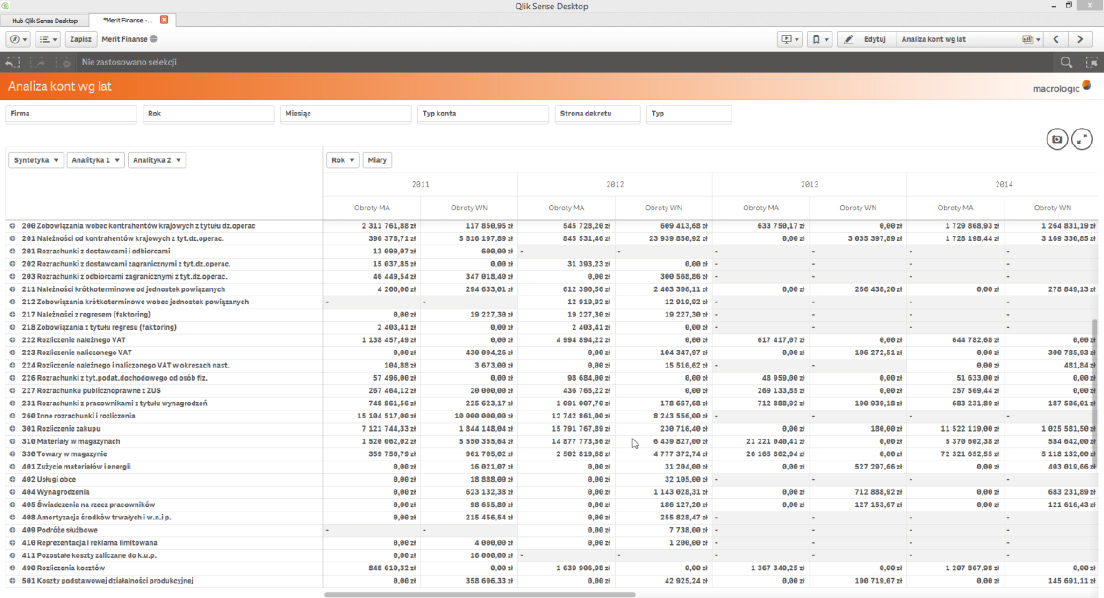This screenshot has height=598, width=1104.
Task: Expand row 310 Materiały w magazynach
Action: (x=13, y=441)
